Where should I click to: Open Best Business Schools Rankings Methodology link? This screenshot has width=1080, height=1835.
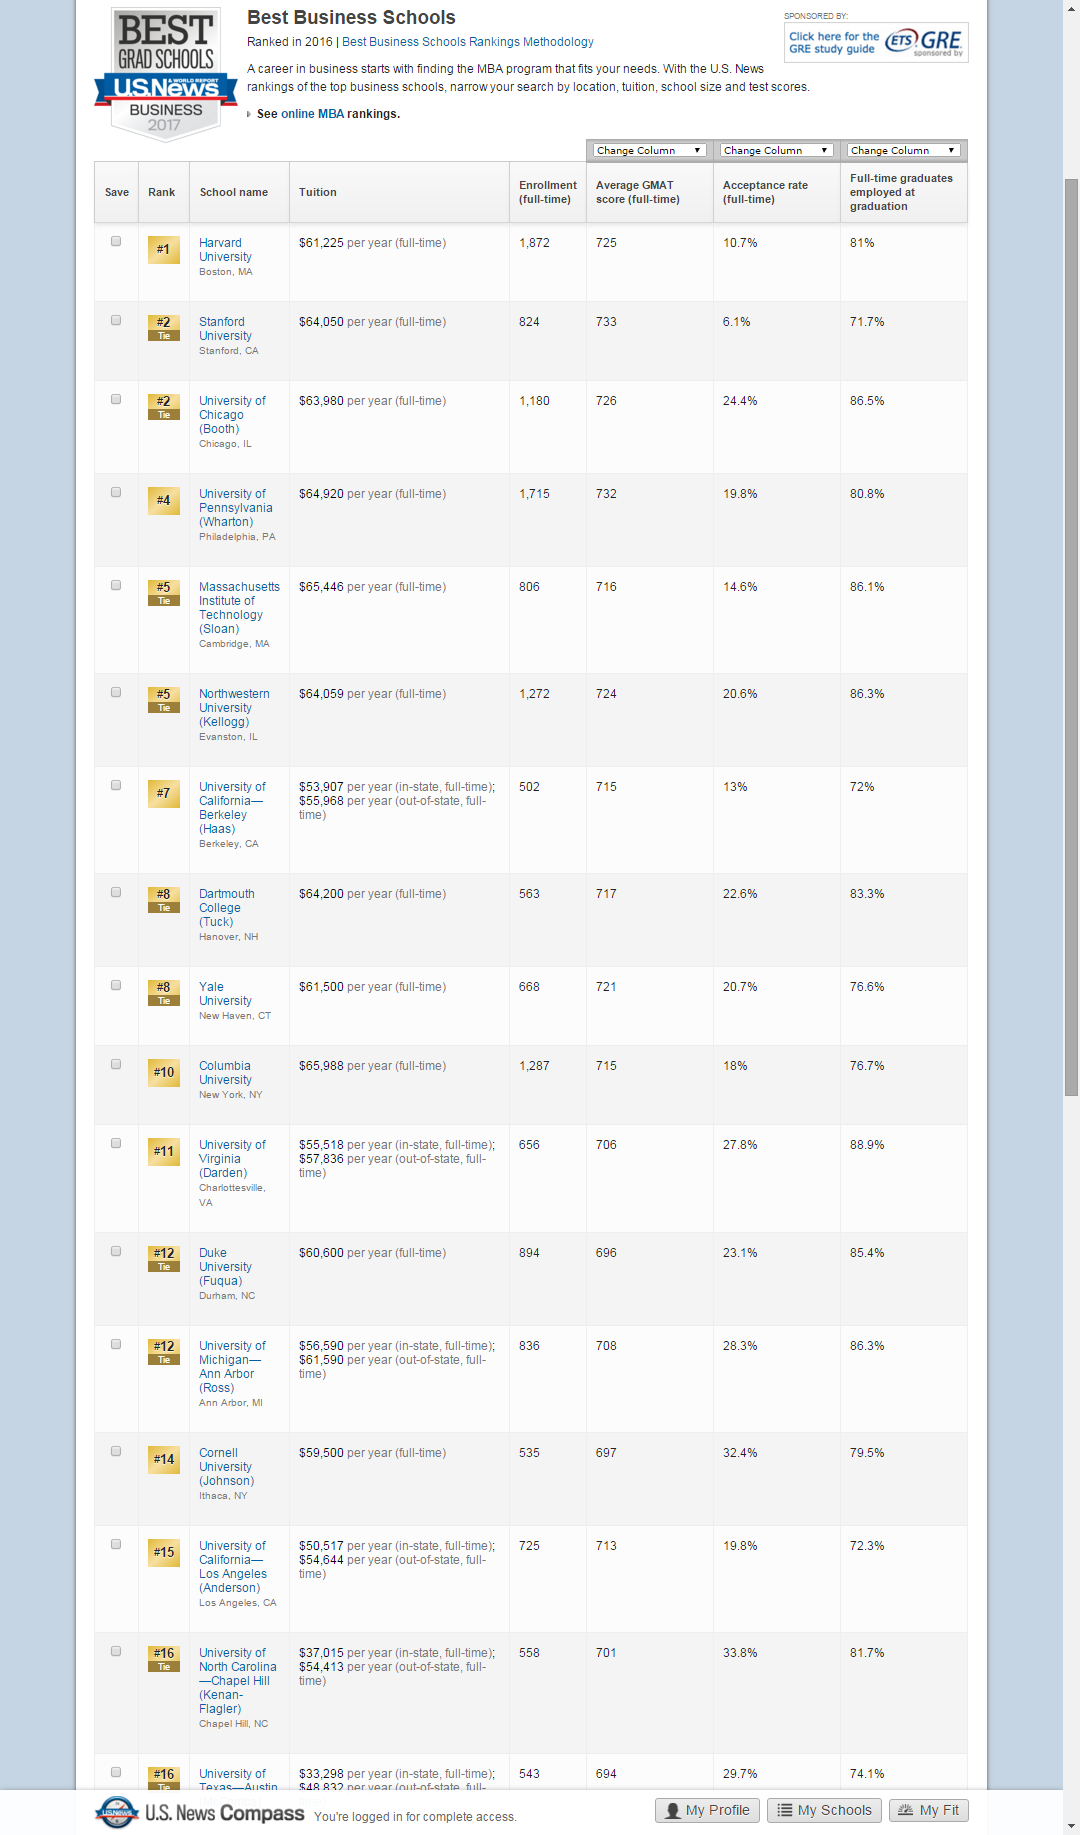click(x=467, y=42)
